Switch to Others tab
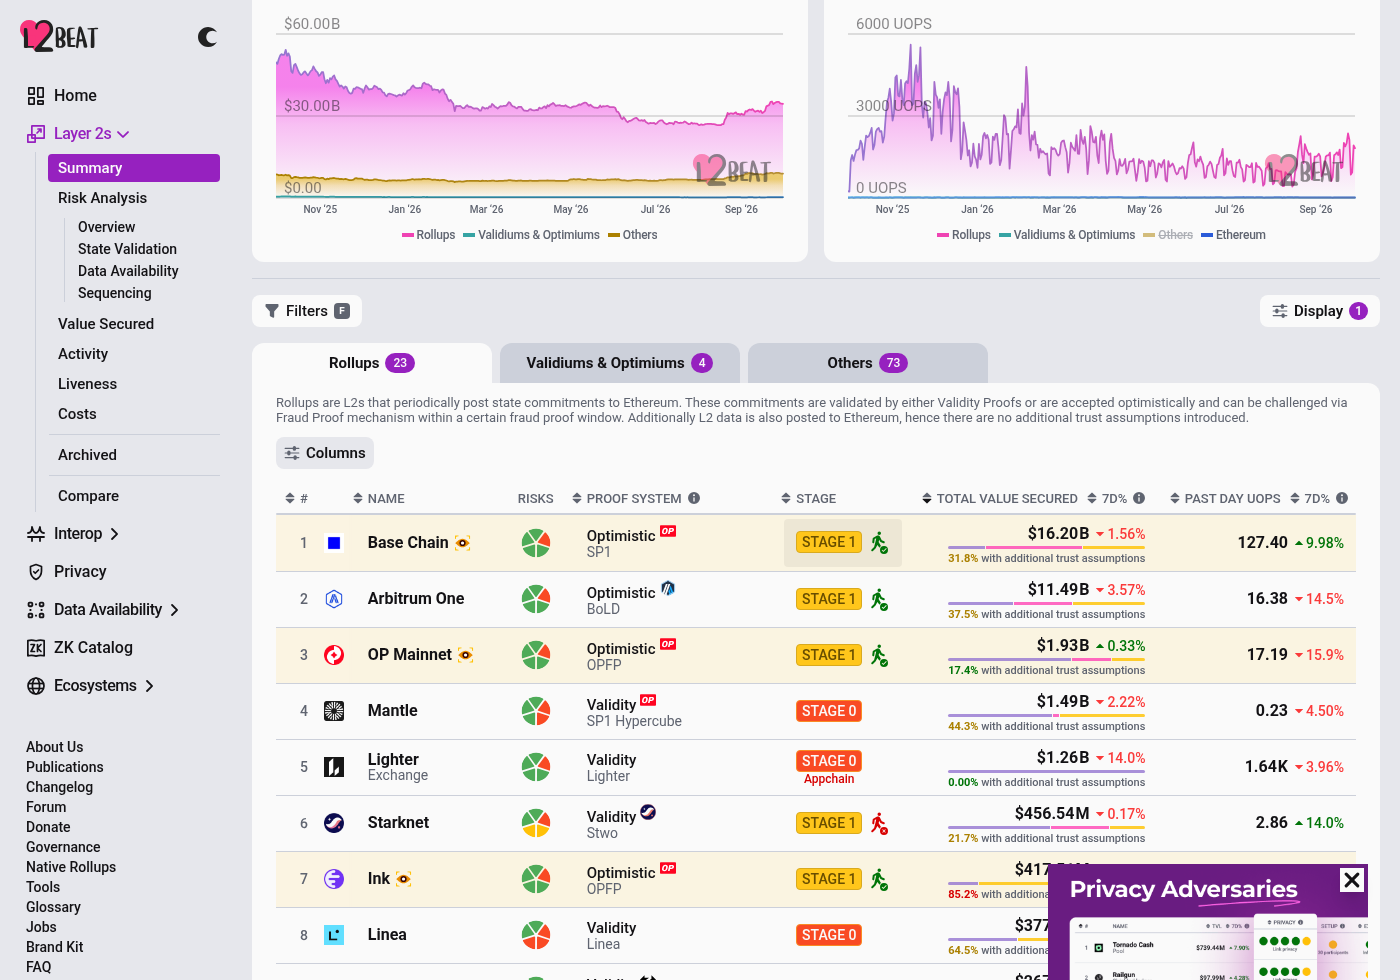Screen dimensions: 1400x980 click(x=868, y=363)
